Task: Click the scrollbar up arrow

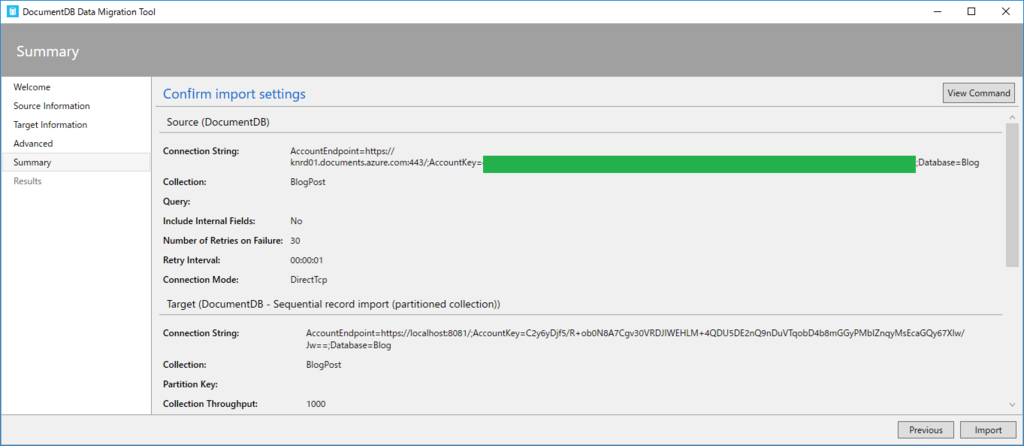Action: click(1012, 118)
